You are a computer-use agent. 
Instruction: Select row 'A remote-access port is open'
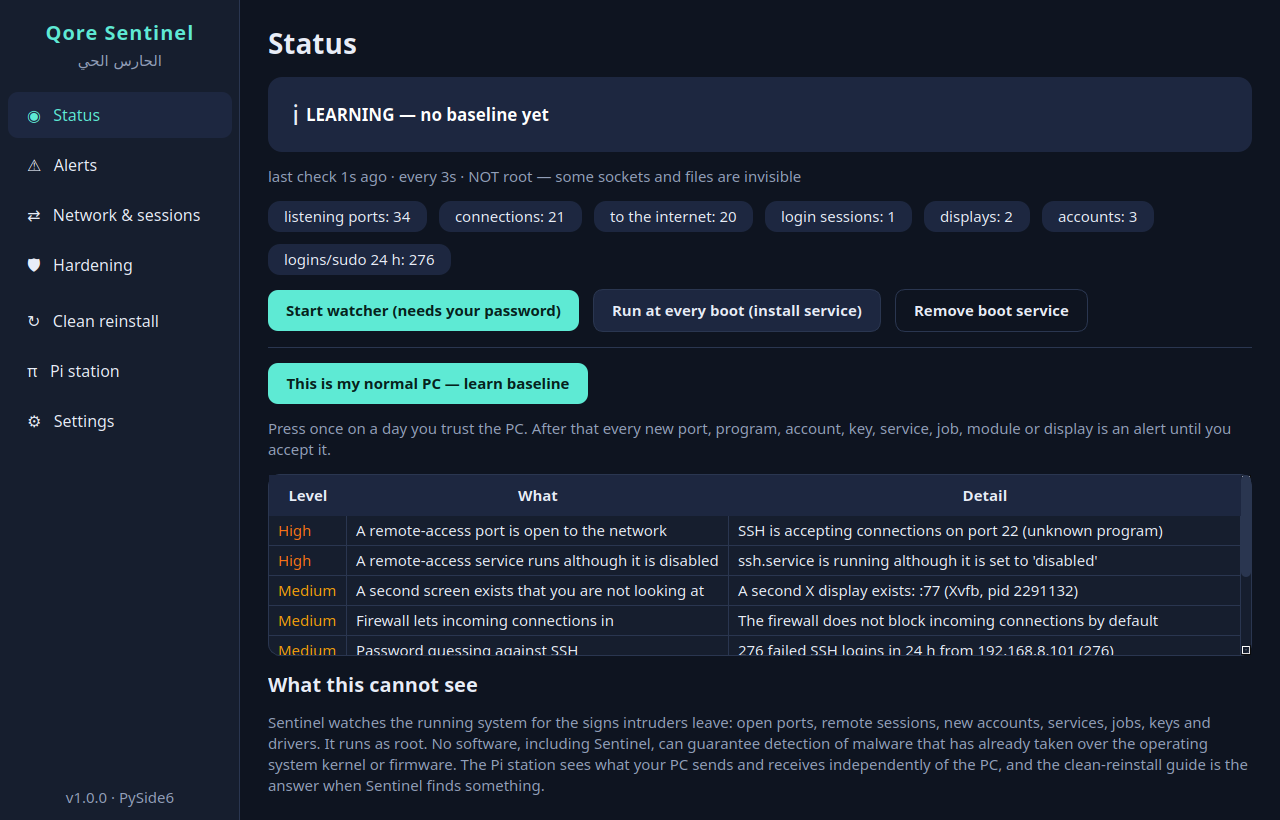[x=755, y=531]
